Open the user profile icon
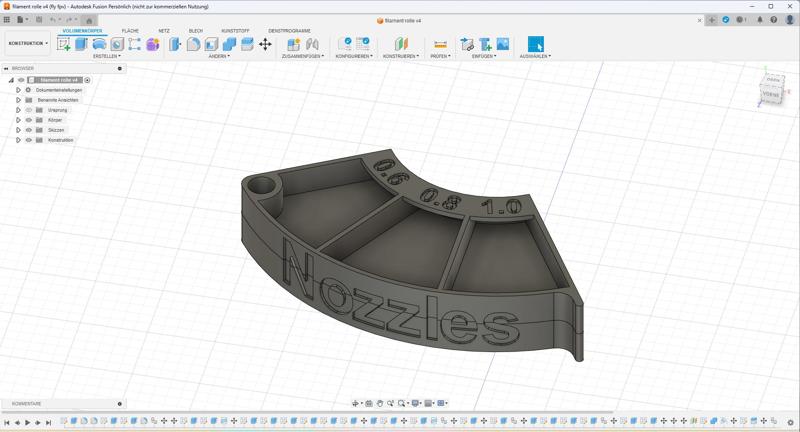Image resolution: width=800 pixels, height=432 pixels. pyautogui.click(x=790, y=20)
